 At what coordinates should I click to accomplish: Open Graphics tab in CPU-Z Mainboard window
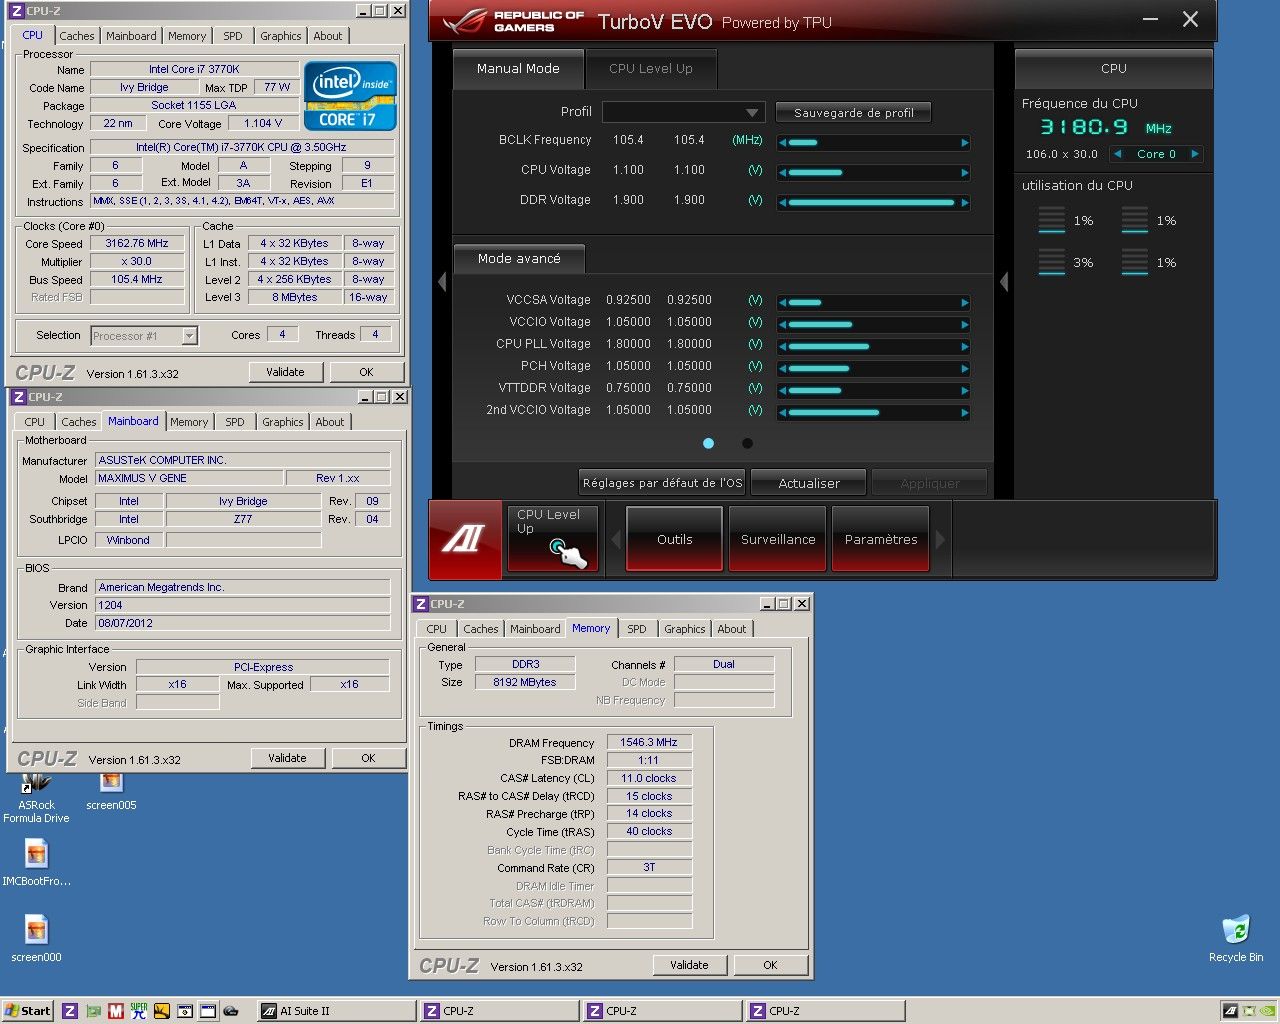[x=283, y=422]
